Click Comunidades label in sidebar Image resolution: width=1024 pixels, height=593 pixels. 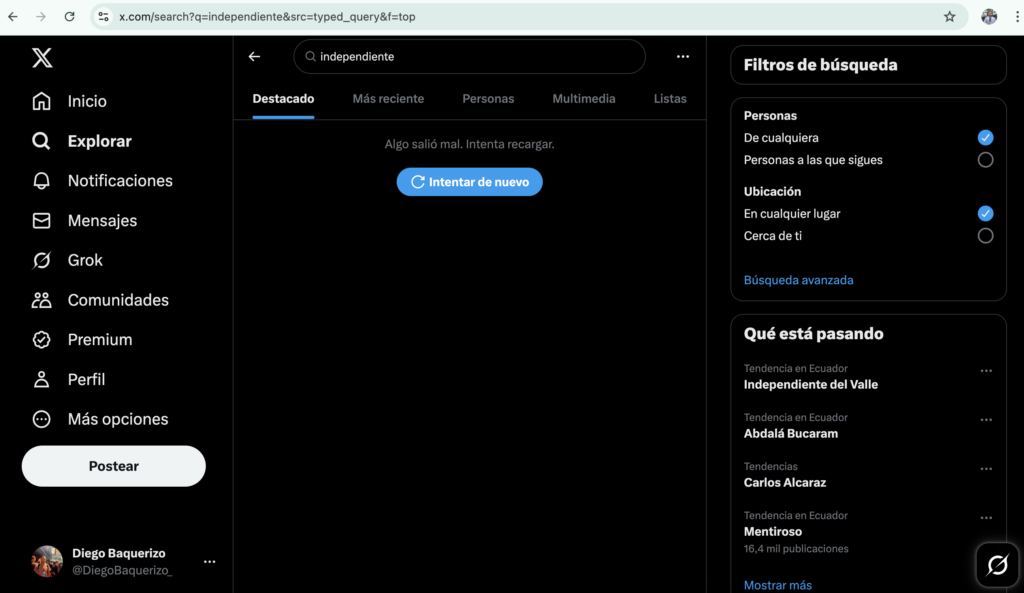[118, 300]
